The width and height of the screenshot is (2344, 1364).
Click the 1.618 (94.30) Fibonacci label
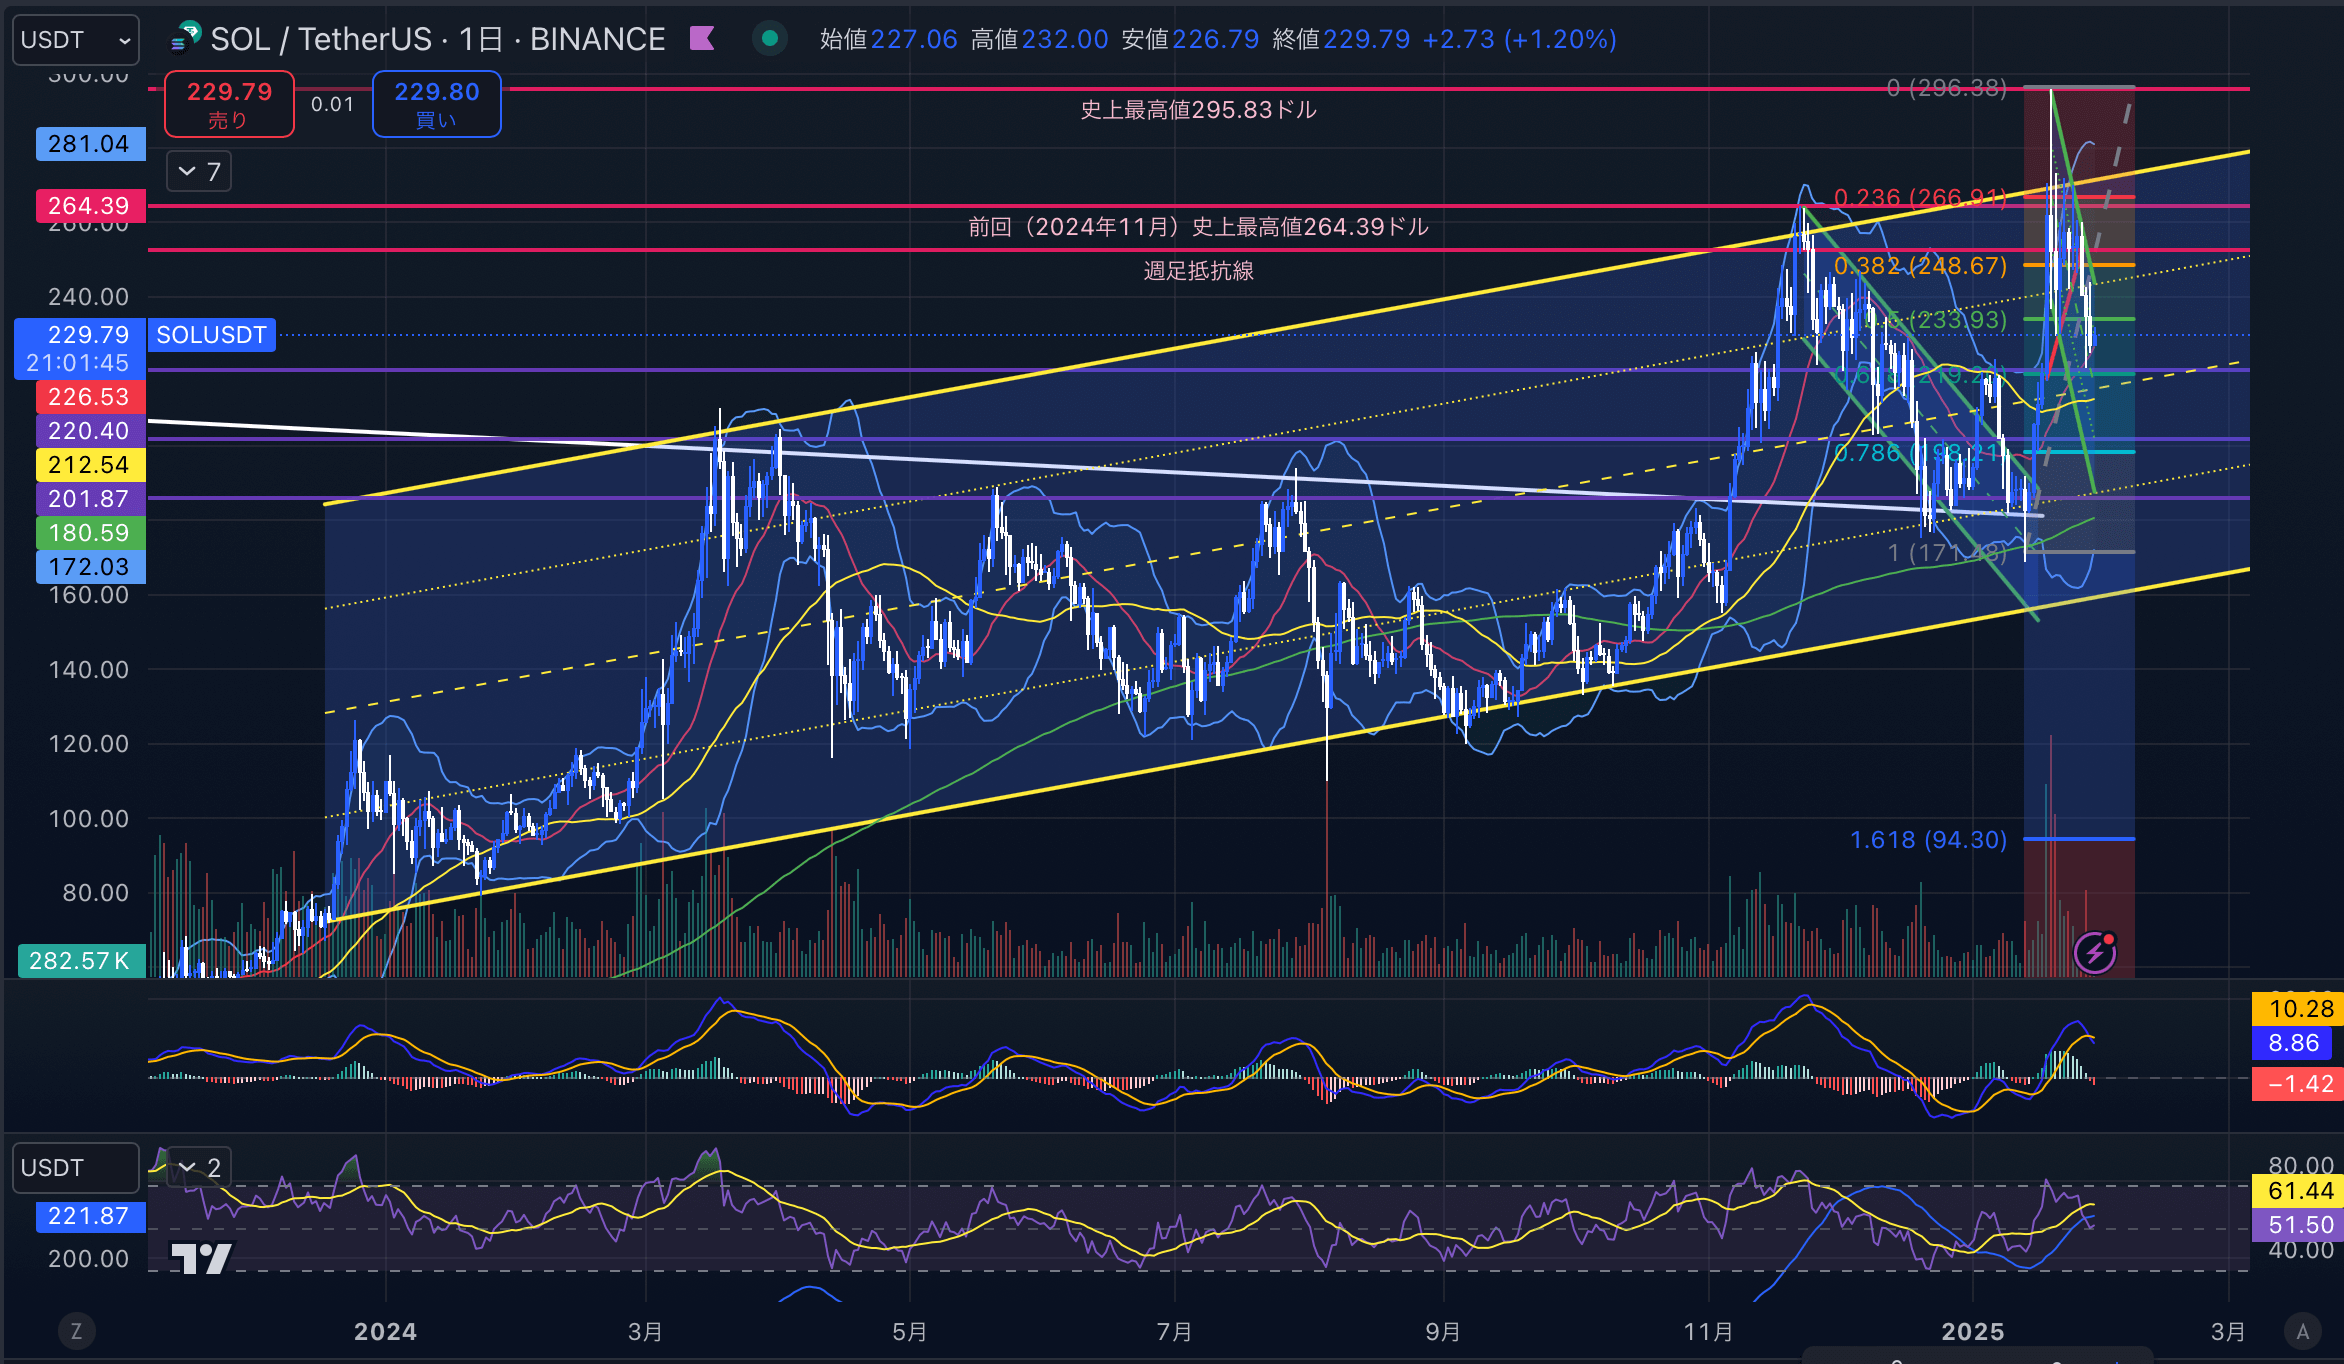pos(1928,840)
